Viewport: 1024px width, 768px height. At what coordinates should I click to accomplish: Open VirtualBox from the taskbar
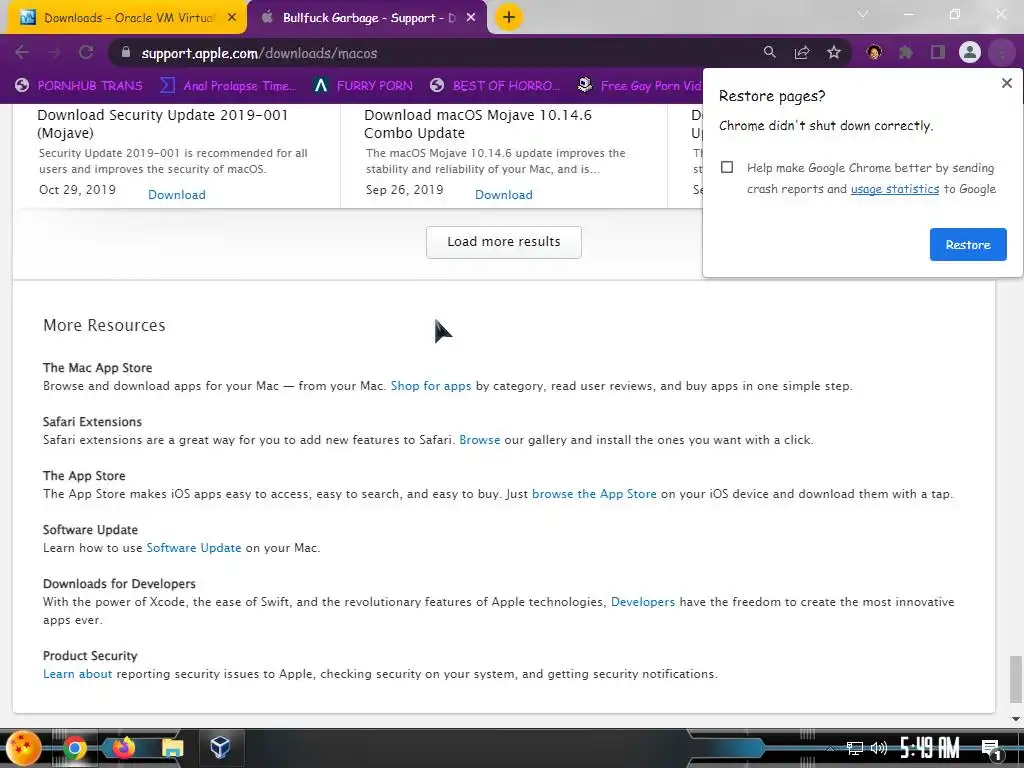point(220,747)
